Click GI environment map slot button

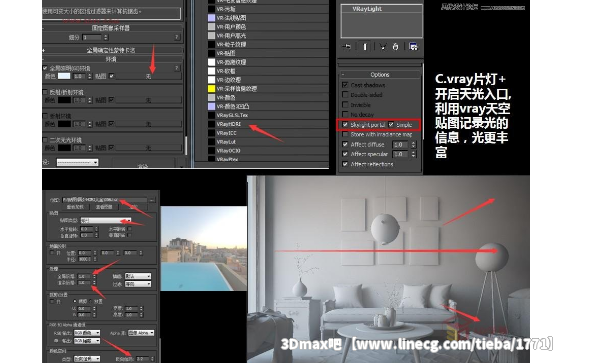(x=148, y=76)
